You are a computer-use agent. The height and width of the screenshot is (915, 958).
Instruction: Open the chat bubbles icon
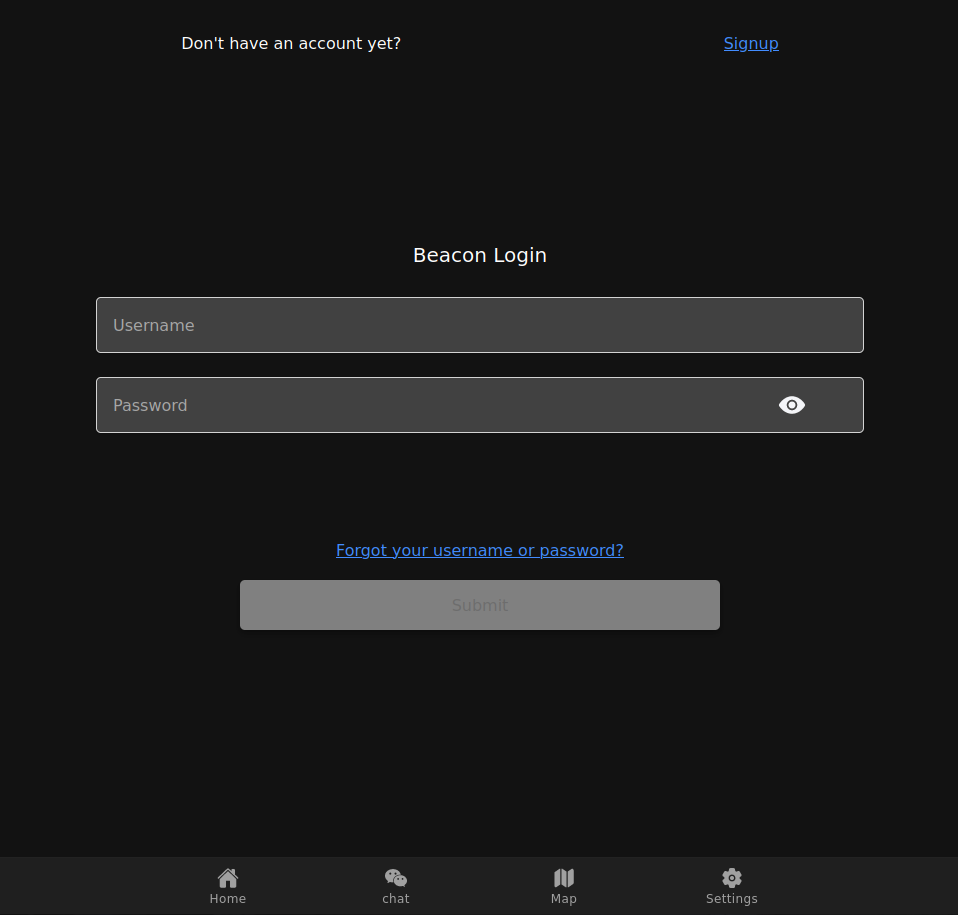click(x=396, y=878)
